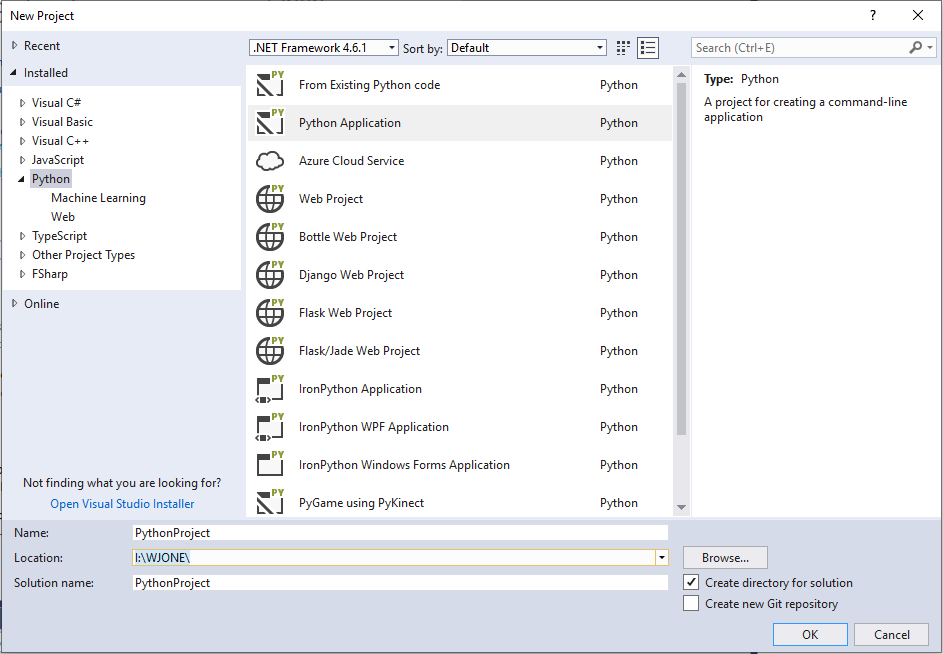Click the template list scrollbar thumb

tap(681, 259)
